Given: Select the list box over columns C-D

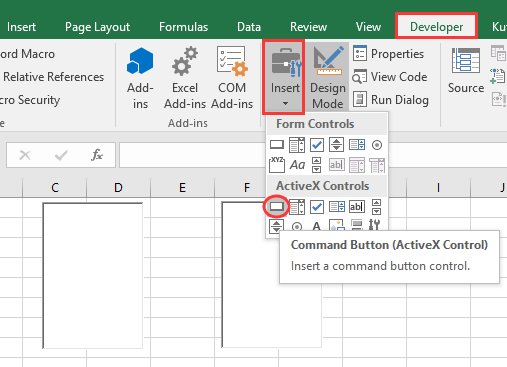Looking at the screenshot, I should [x=93, y=276].
